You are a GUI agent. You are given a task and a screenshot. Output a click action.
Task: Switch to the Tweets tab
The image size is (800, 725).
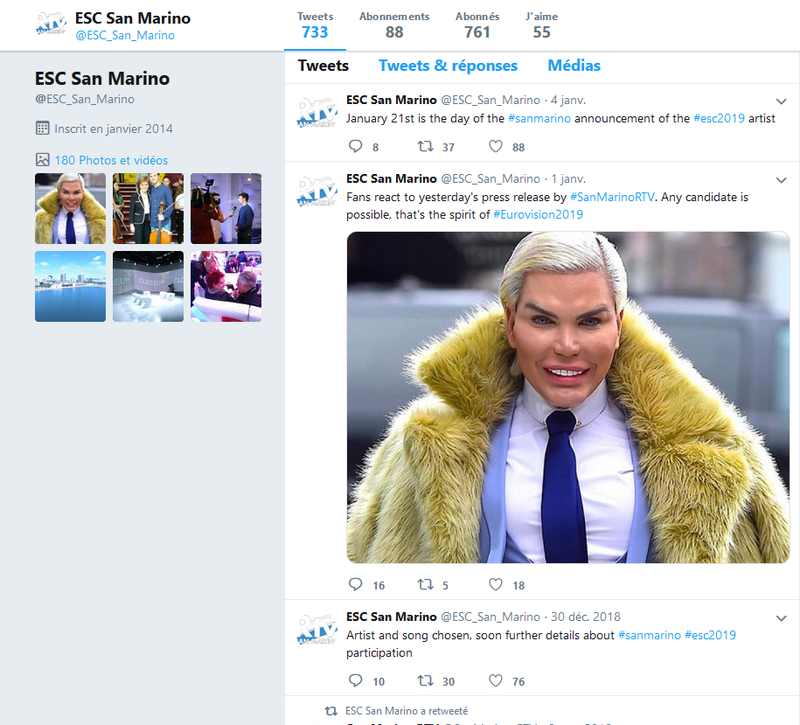point(323,66)
